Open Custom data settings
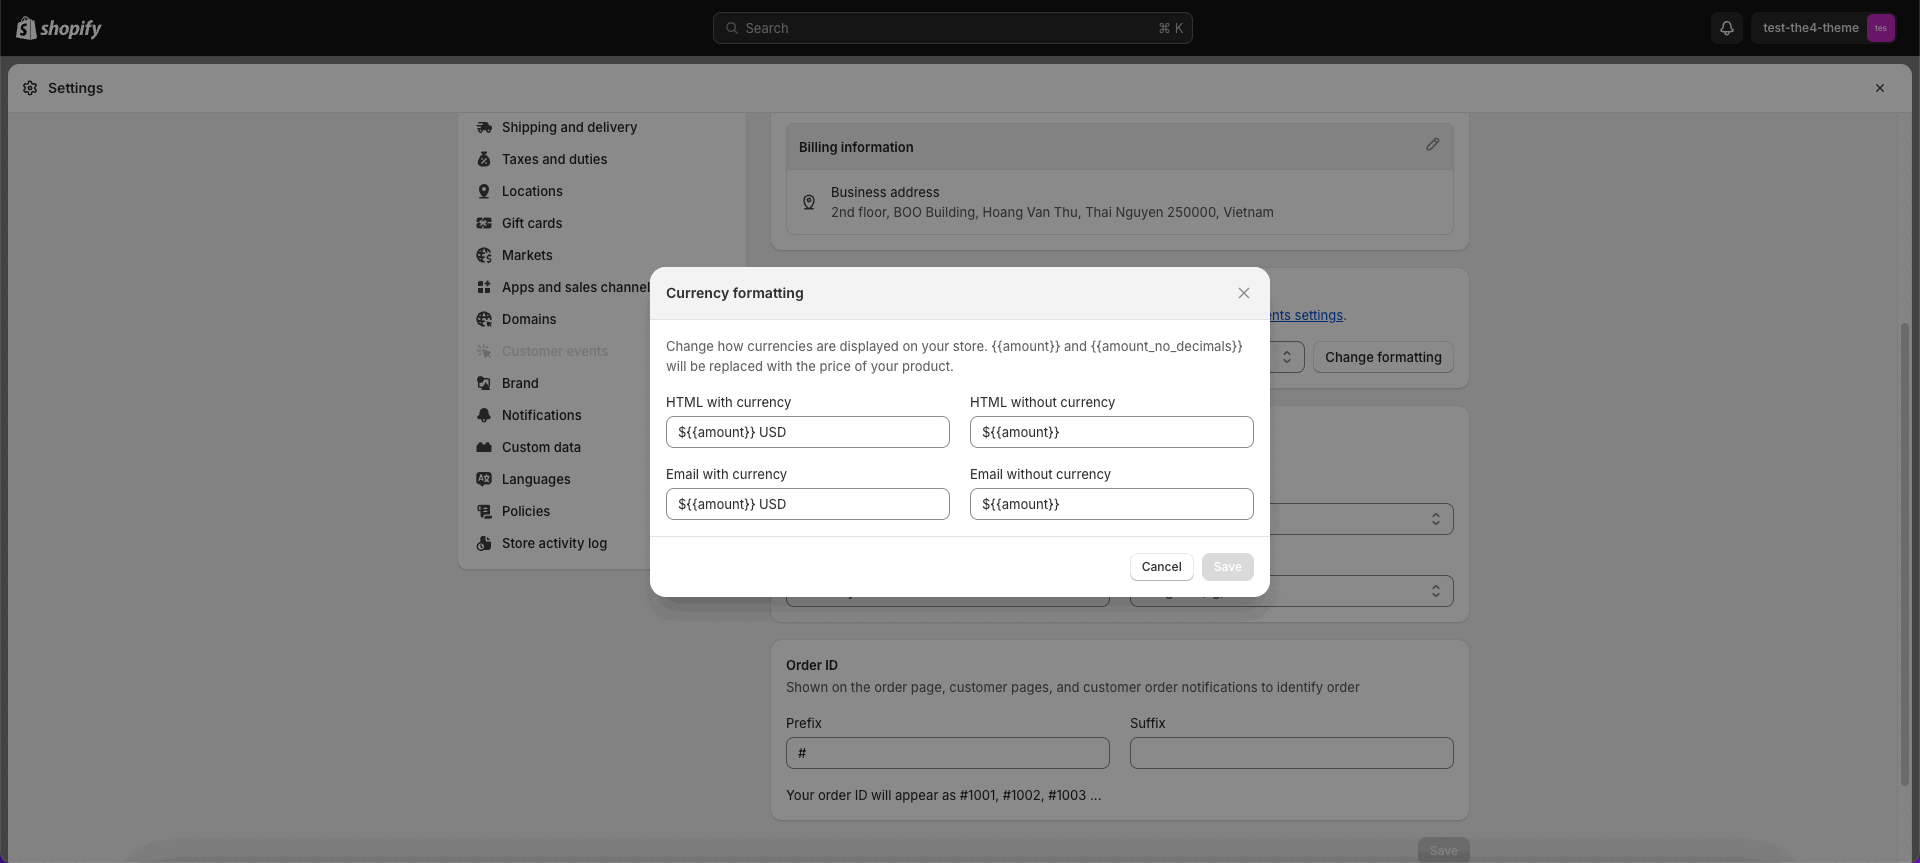 click(x=541, y=447)
